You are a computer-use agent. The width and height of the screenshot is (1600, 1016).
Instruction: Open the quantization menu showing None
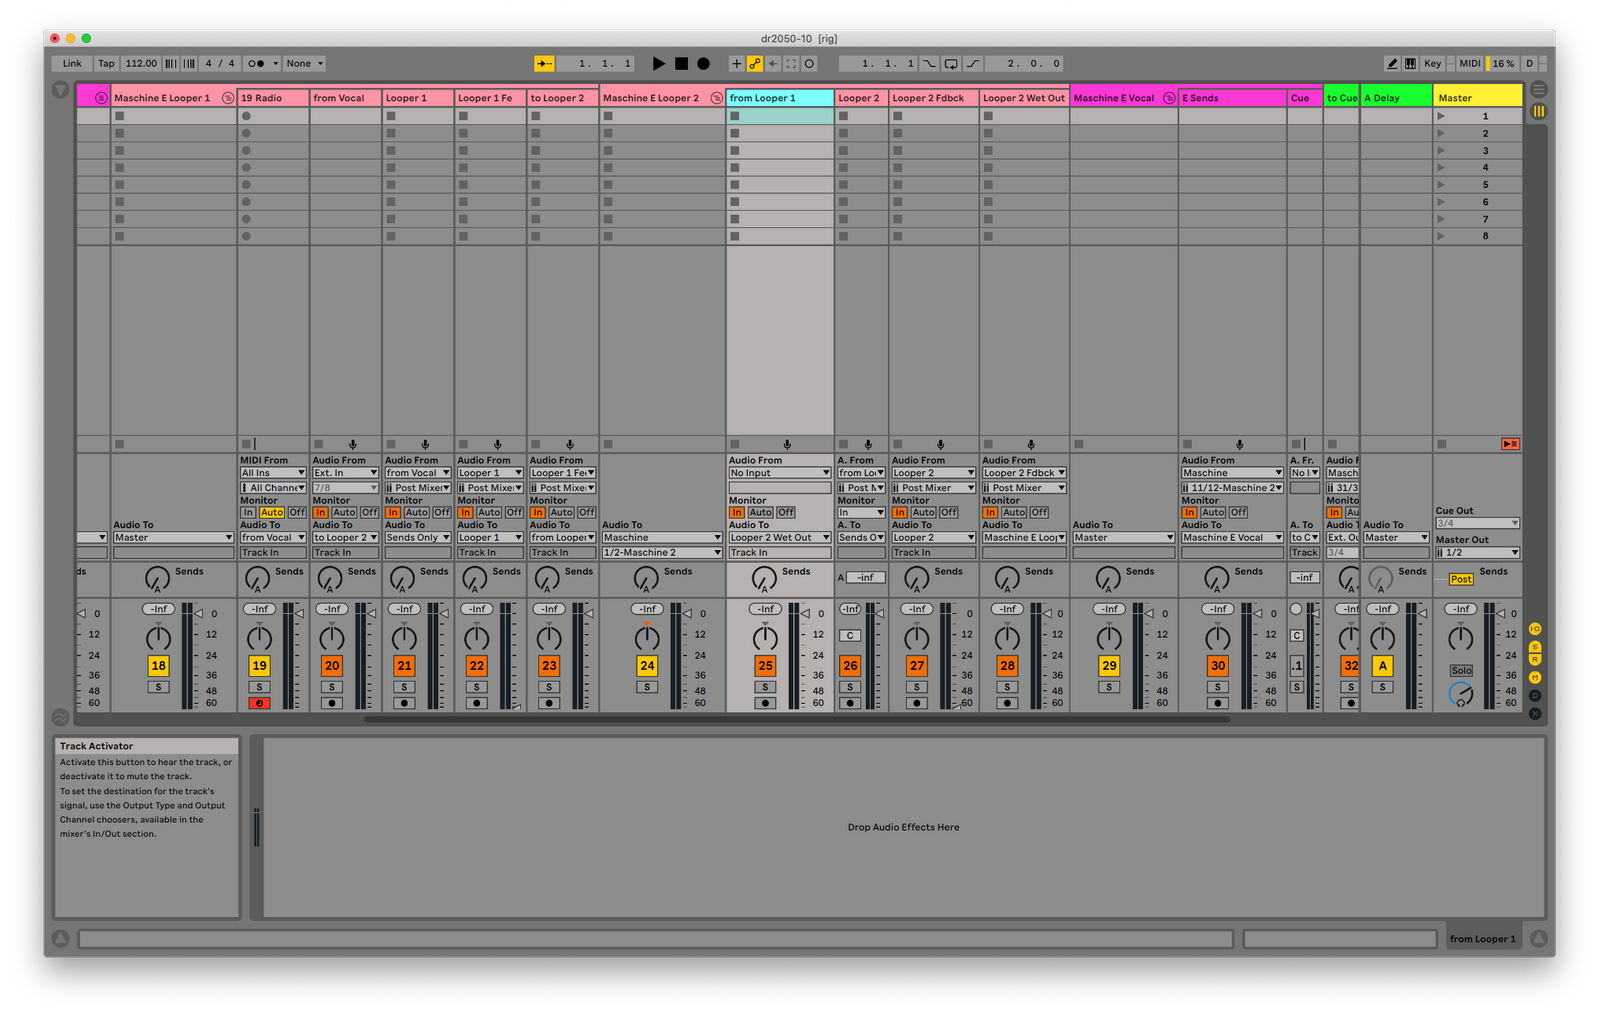pyautogui.click(x=305, y=64)
